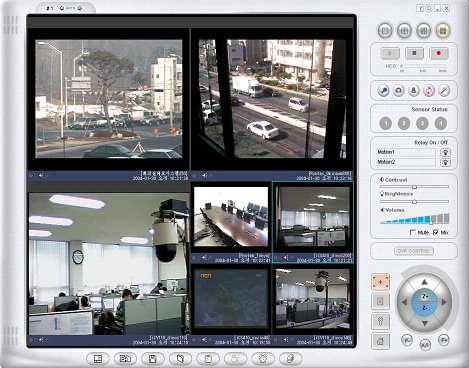
Task: Tilt camera down with PTZ down arrow
Action: (424, 323)
